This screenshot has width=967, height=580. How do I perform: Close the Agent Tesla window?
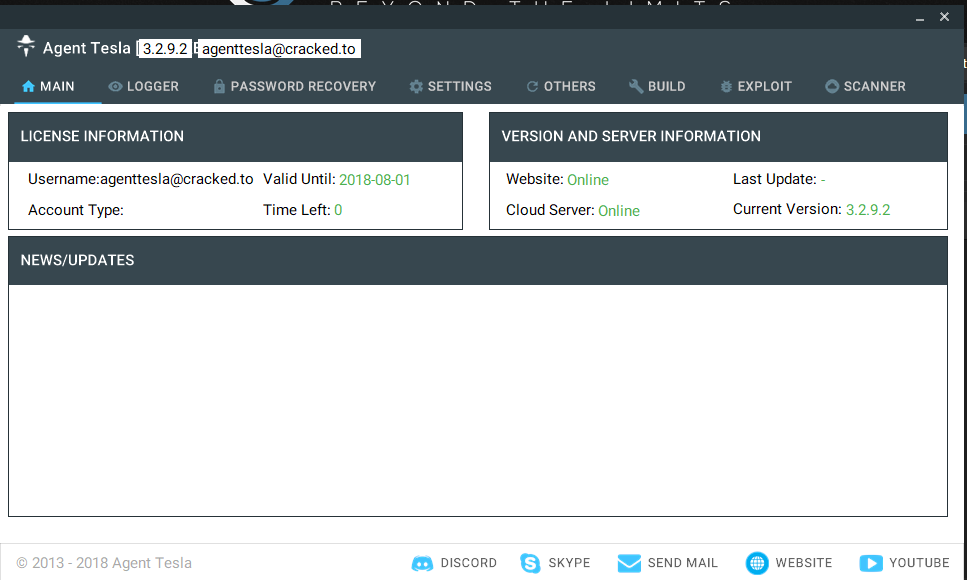[944, 17]
